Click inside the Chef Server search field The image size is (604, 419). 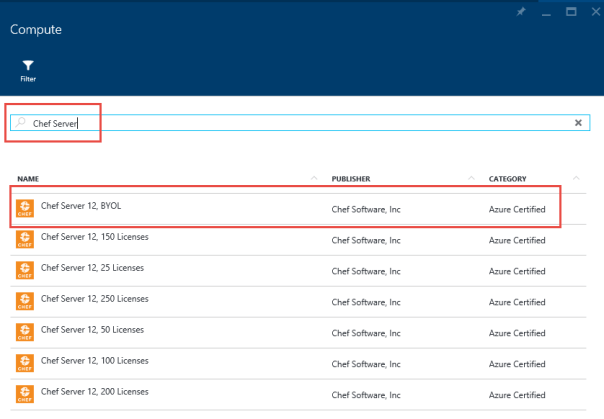[300, 123]
